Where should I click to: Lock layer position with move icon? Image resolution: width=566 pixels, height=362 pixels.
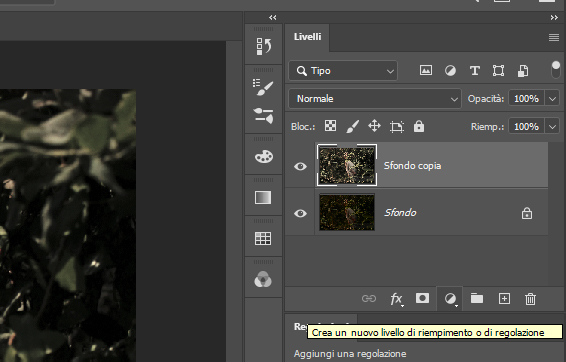coord(374,126)
